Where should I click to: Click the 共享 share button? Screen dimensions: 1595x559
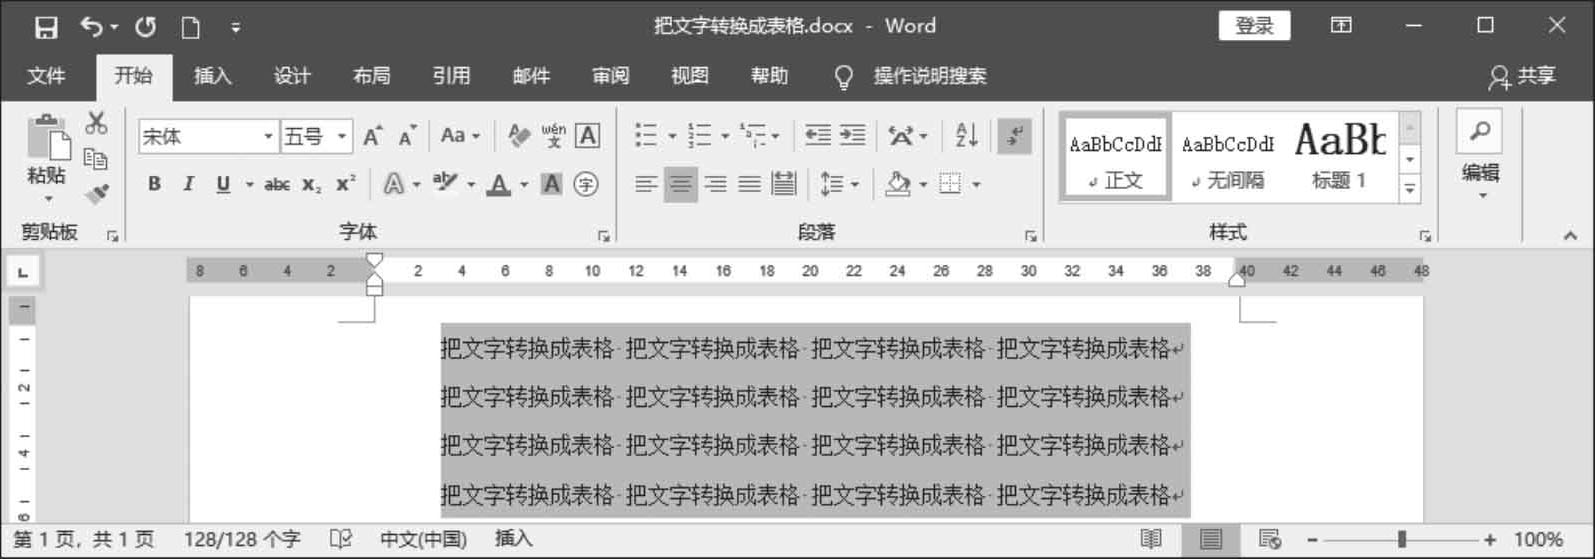[x=1522, y=76]
